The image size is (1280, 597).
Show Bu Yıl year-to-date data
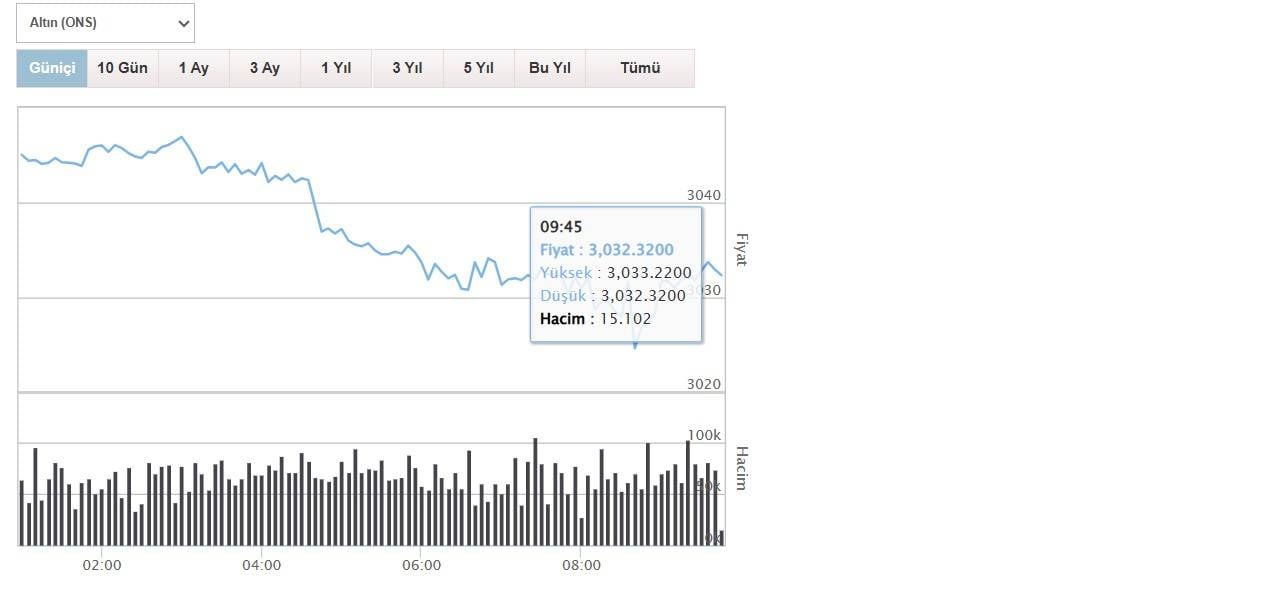pyautogui.click(x=549, y=68)
